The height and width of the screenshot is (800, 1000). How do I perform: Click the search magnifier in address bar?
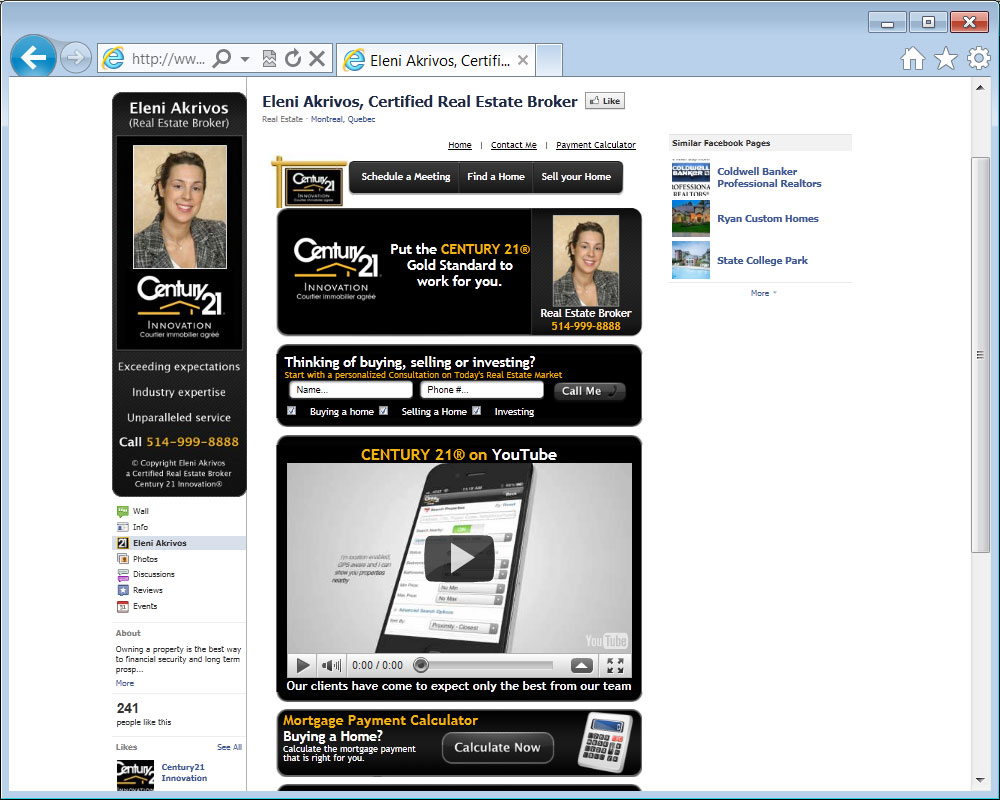[221, 59]
